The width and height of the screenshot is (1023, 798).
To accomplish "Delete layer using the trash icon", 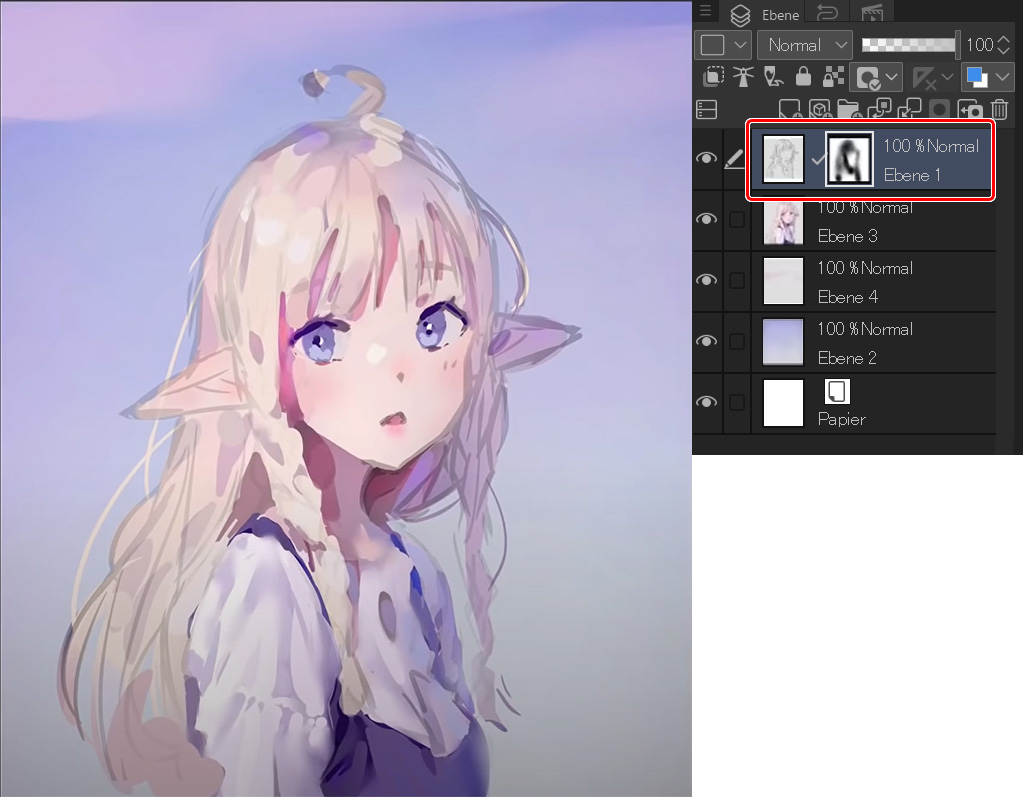I will (999, 110).
